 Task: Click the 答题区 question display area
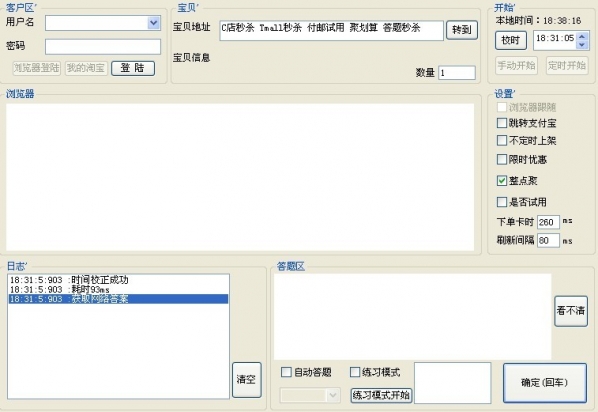click(x=412, y=316)
